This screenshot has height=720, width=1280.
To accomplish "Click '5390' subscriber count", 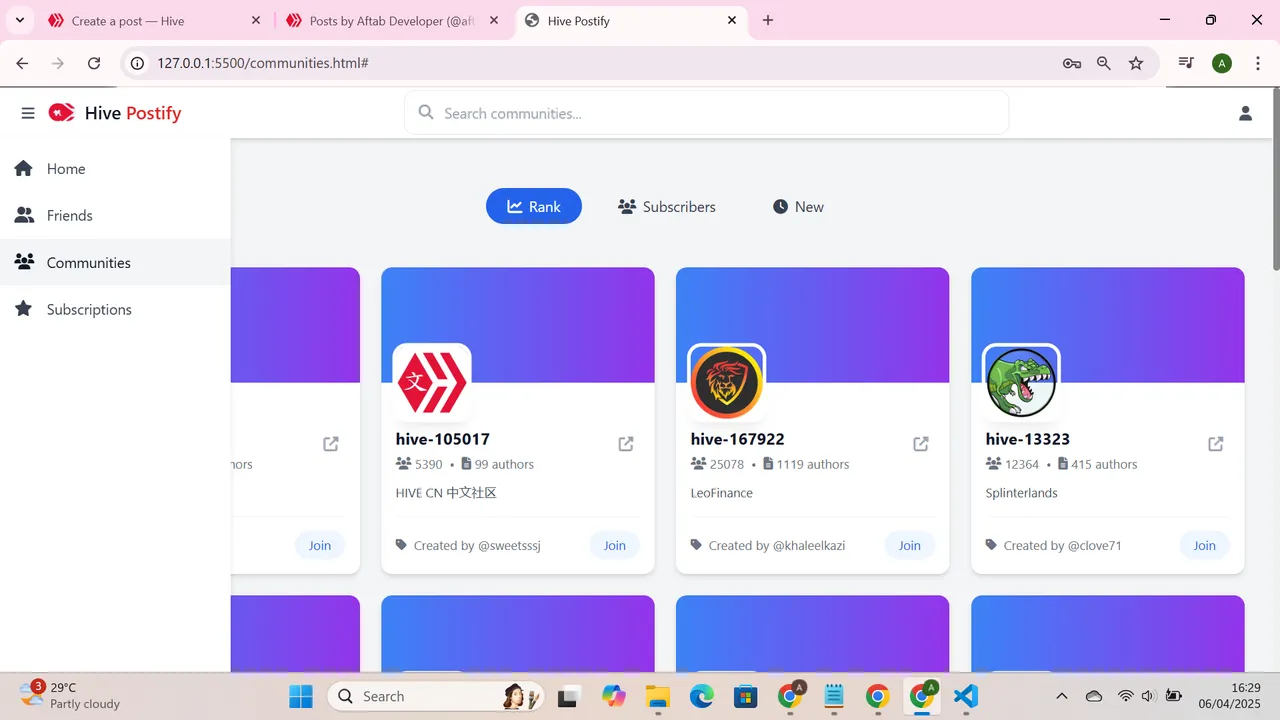I will point(429,464).
